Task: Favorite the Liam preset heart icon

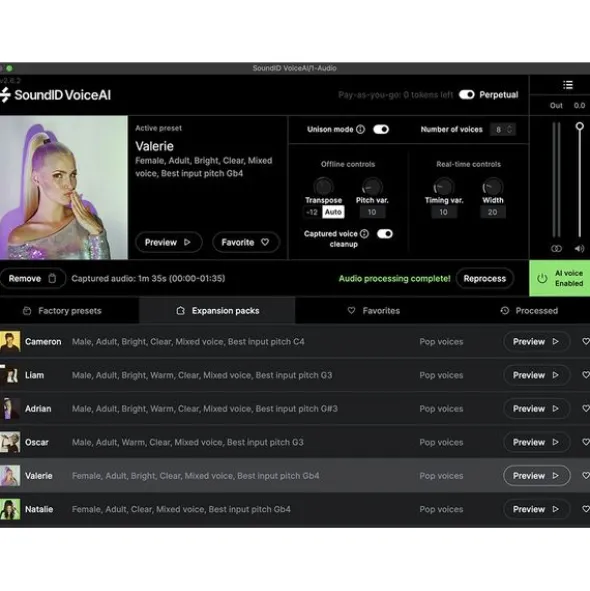Action: click(585, 375)
